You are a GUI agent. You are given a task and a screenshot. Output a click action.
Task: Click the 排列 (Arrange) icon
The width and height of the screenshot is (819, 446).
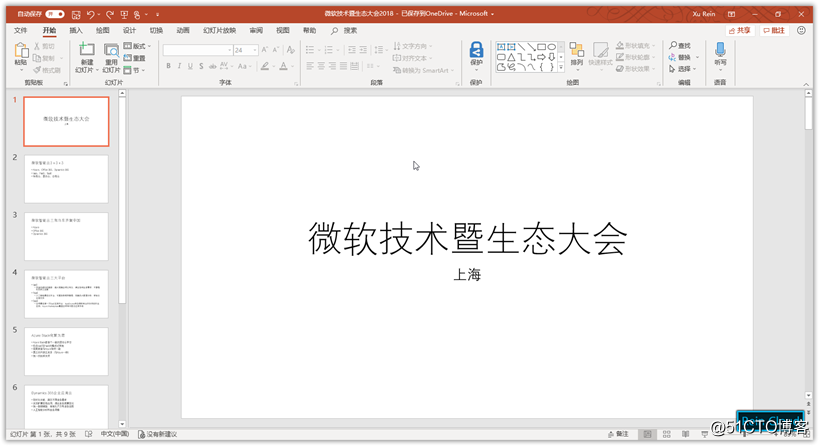click(x=577, y=51)
